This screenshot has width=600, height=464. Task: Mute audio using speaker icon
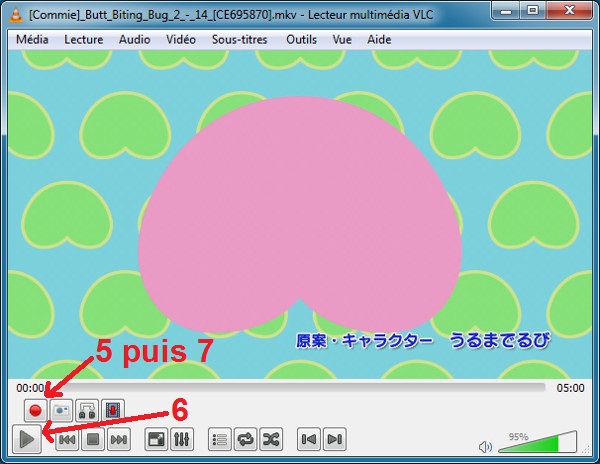point(486,446)
